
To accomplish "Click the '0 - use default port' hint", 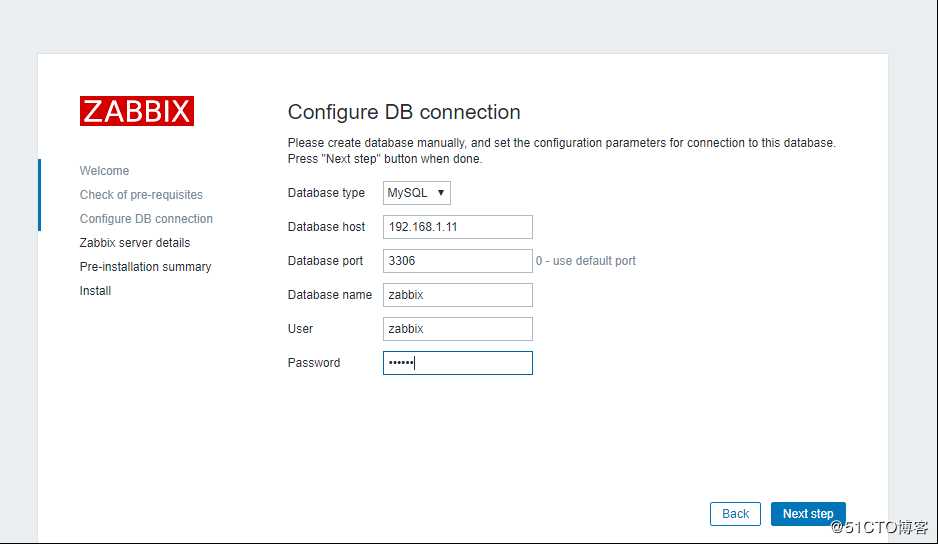I will coord(586,261).
